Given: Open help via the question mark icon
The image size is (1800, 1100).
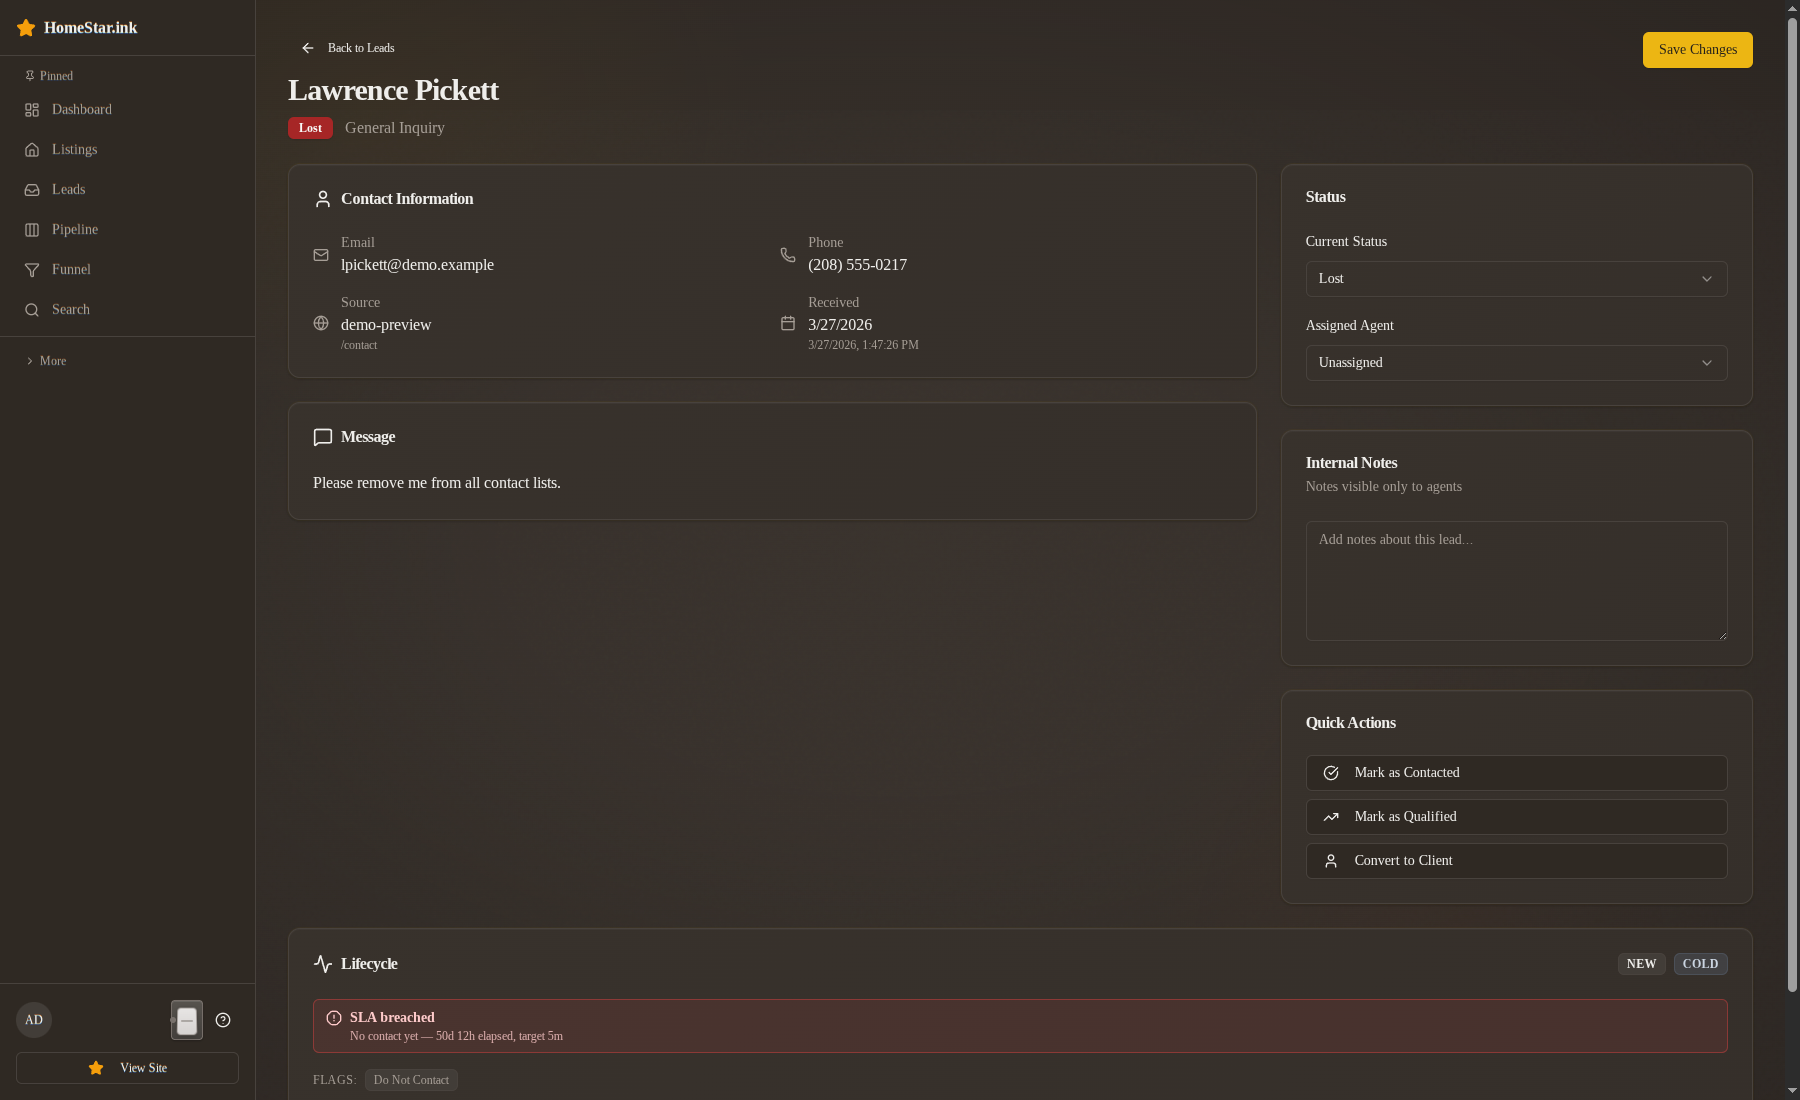Looking at the screenshot, I should 223,1020.
